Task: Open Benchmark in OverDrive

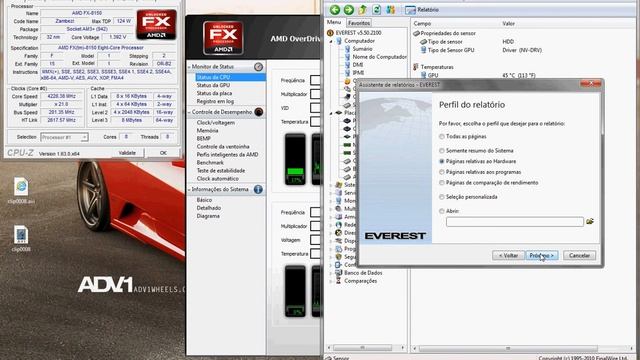Action: coord(210,162)
